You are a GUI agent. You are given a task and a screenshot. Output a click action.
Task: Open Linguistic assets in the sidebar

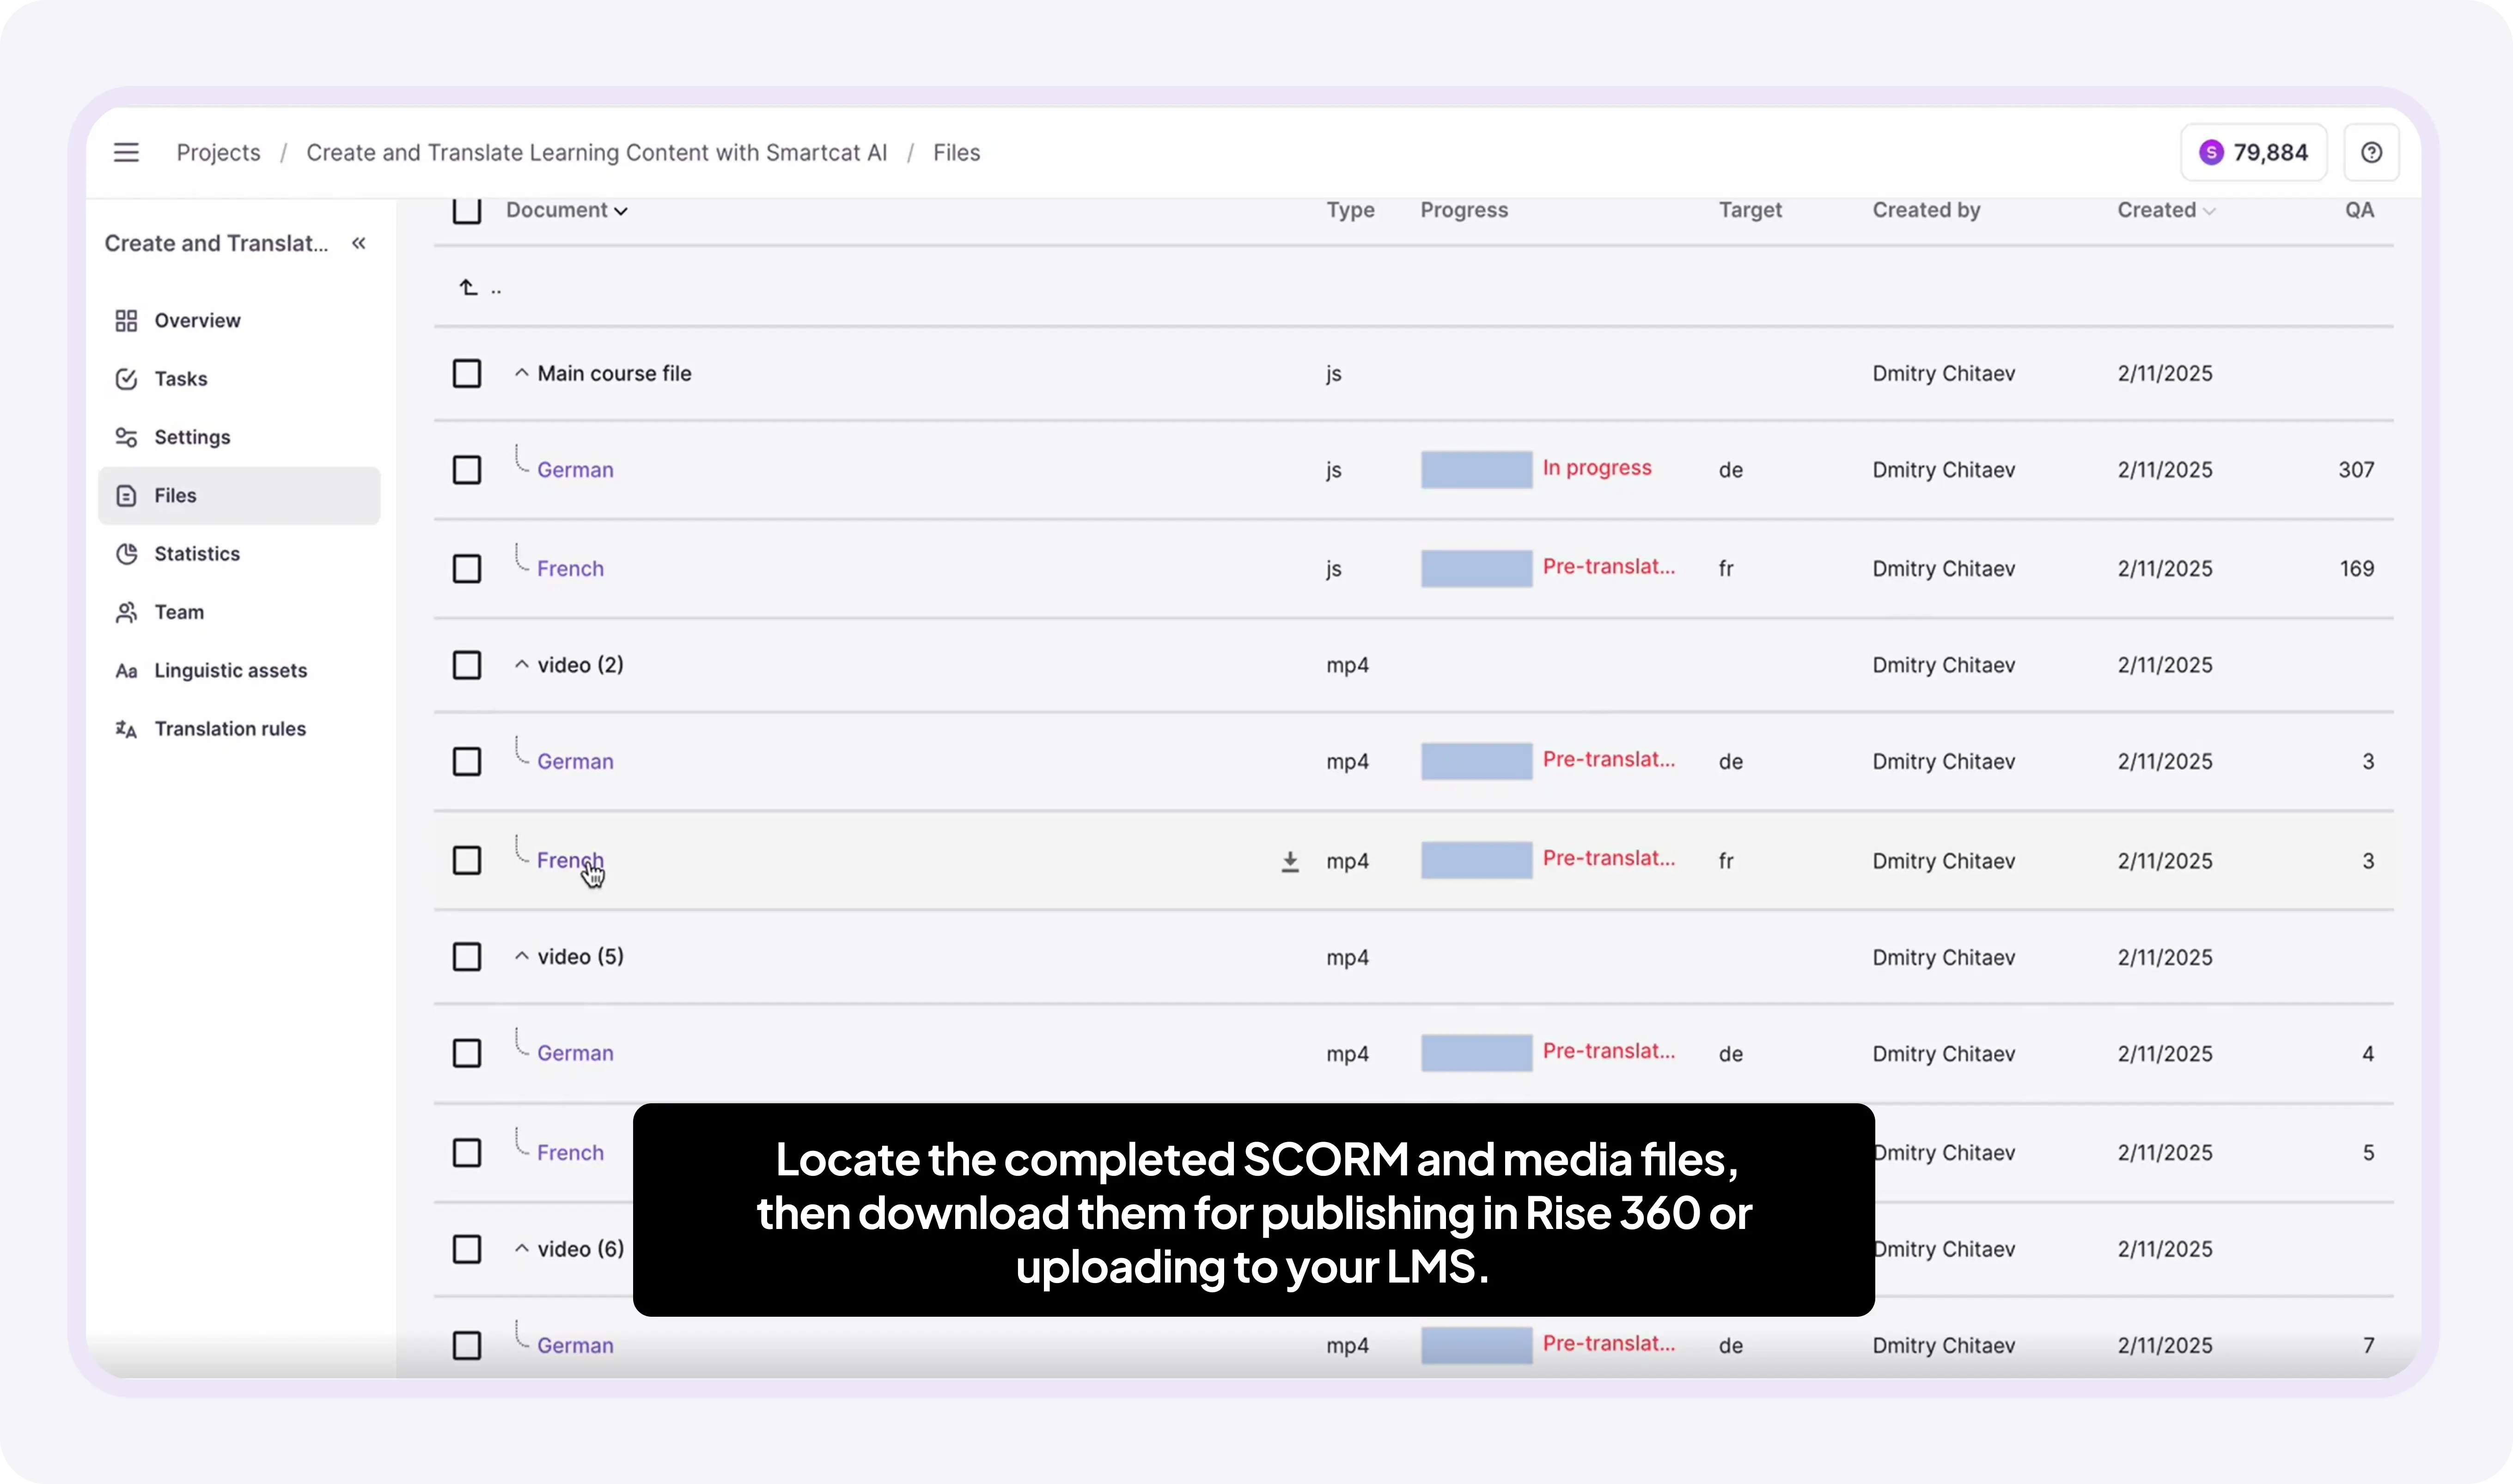pos(239,671)
